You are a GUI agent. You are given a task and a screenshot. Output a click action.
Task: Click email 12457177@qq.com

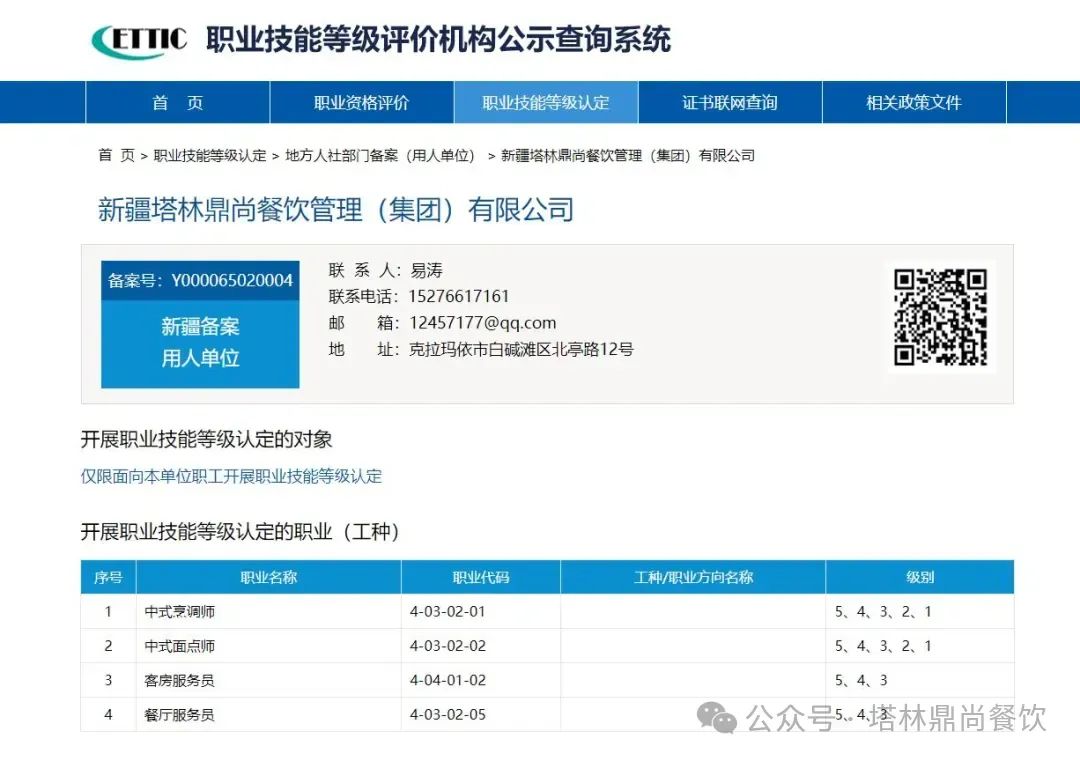[483, 322]
